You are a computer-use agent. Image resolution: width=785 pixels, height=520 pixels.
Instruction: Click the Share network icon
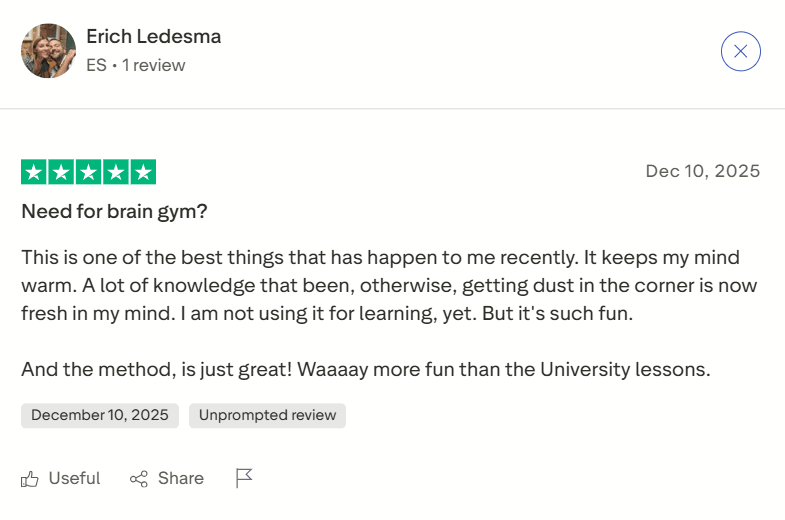point(139,479)
